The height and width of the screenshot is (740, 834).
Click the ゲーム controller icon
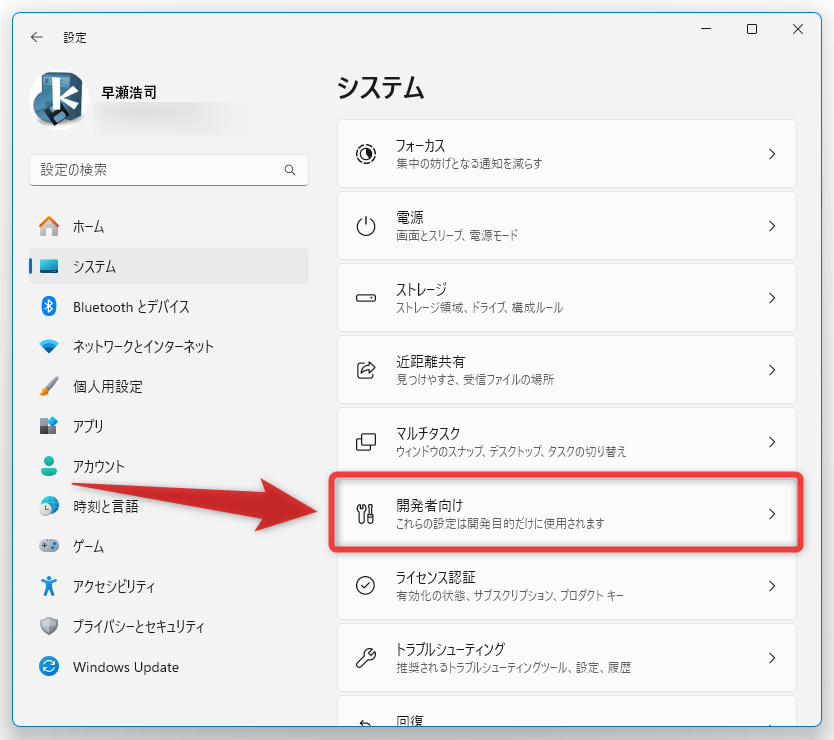49,546
